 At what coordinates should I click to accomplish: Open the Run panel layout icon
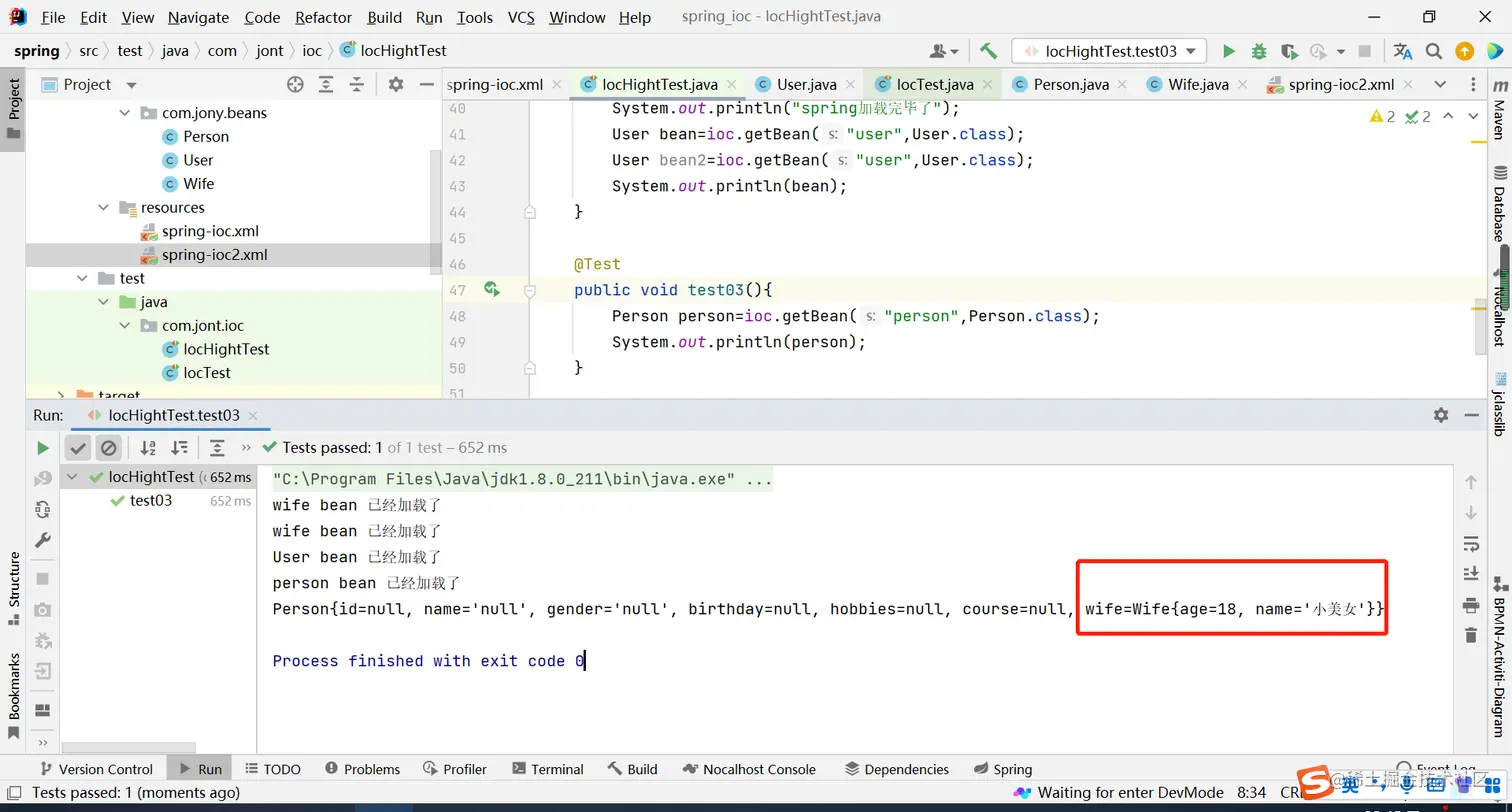point(42,710)
